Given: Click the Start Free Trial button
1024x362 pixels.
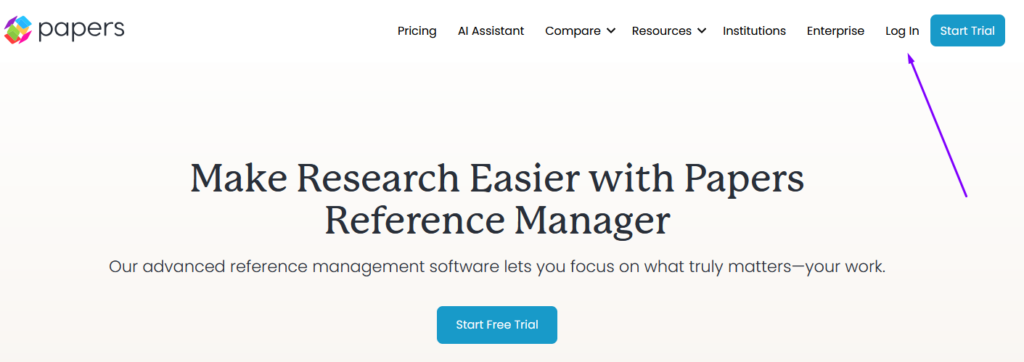Looking at the screenshot, I should click(497, 325).
